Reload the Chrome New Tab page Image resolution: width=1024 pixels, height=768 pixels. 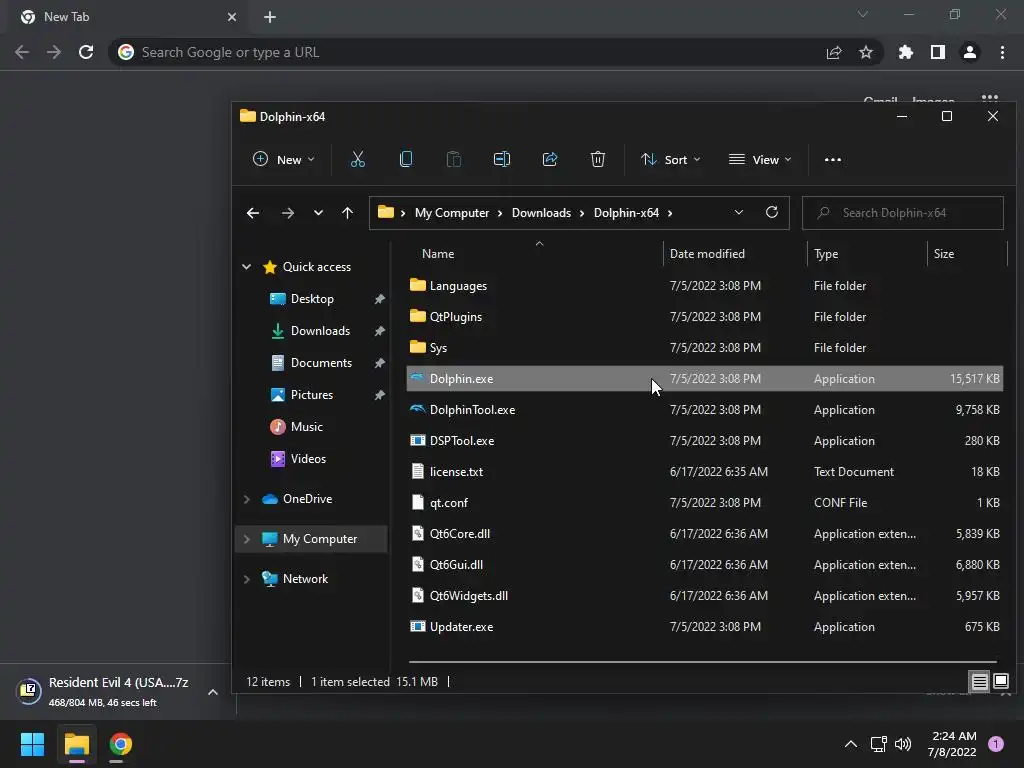click(x=86, y=52)
